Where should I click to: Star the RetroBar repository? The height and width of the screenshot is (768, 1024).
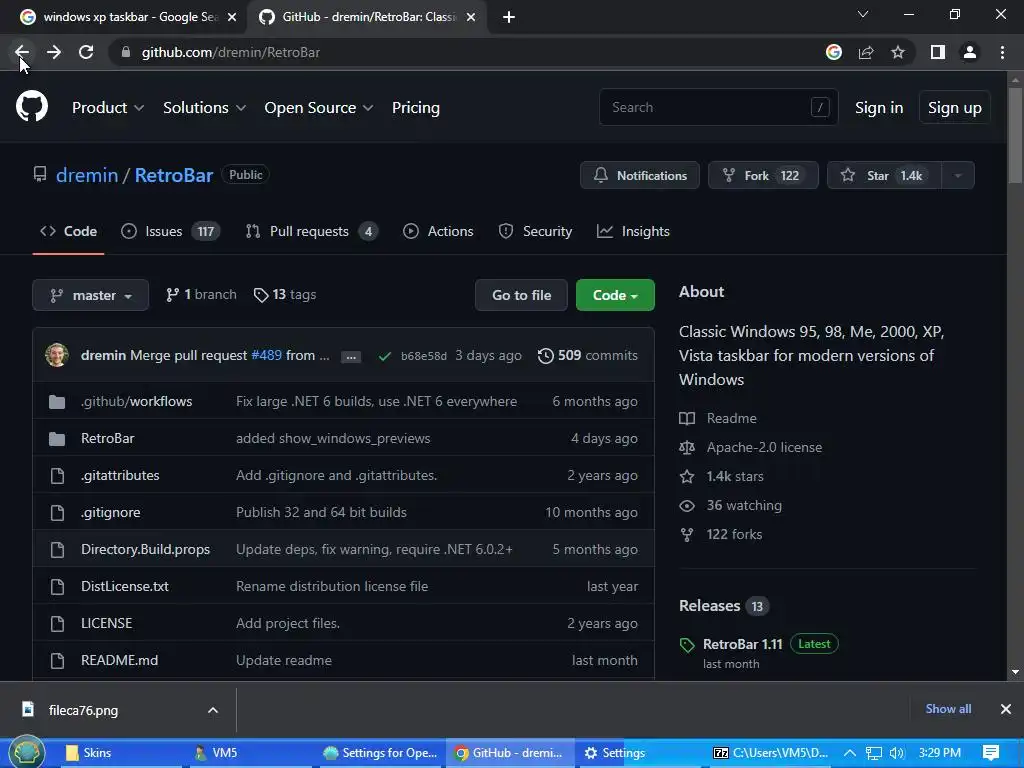coord(884,175)
